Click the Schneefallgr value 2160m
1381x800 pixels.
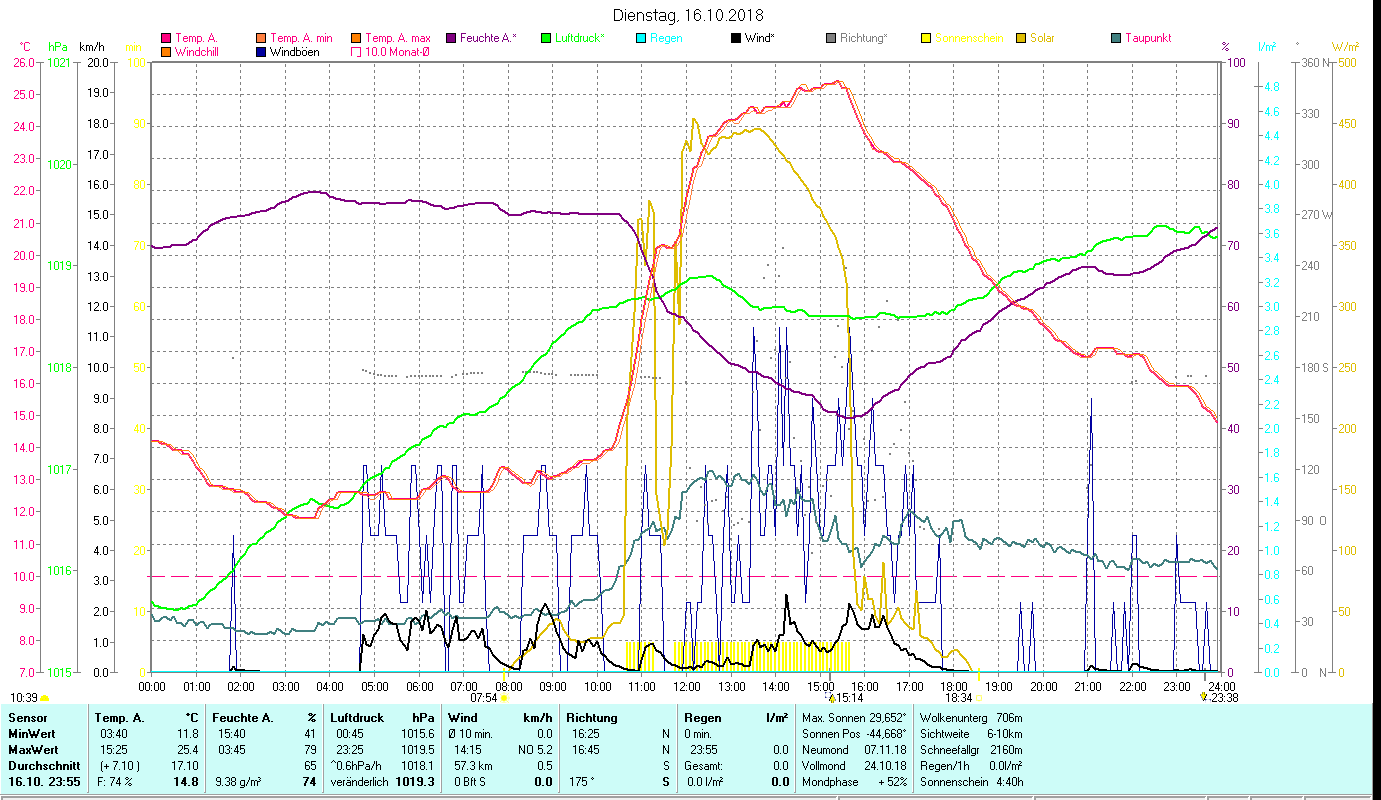tap(1005, 749)
